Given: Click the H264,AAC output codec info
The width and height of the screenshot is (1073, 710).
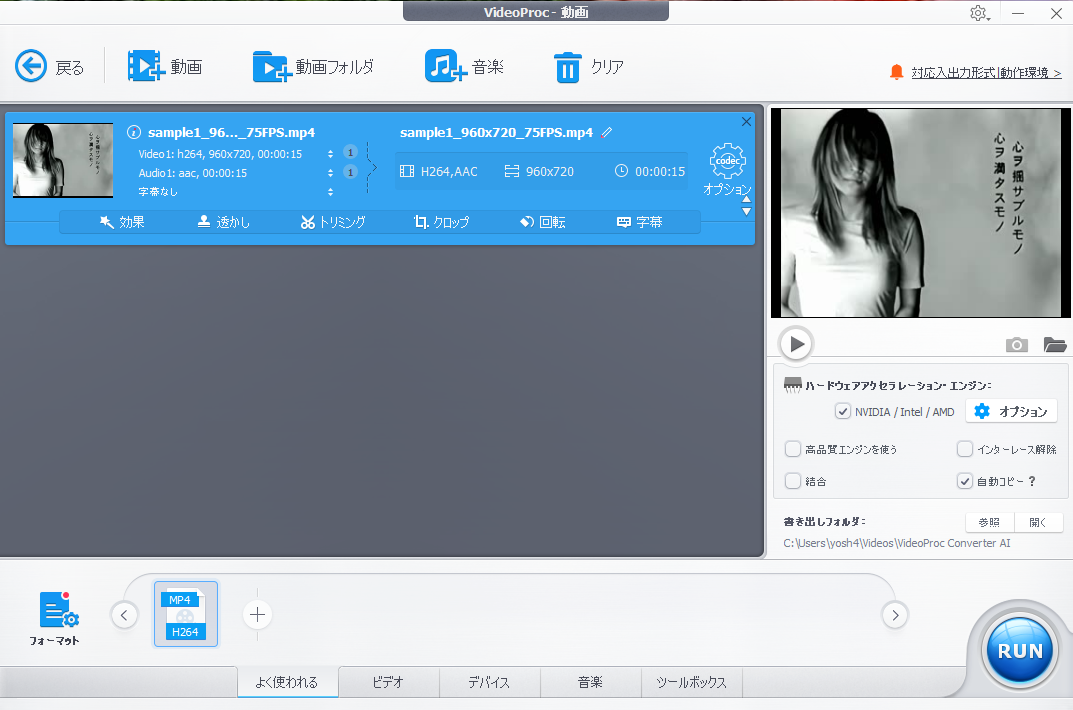Looking at the screenshot, I should [x=439, y=171].
